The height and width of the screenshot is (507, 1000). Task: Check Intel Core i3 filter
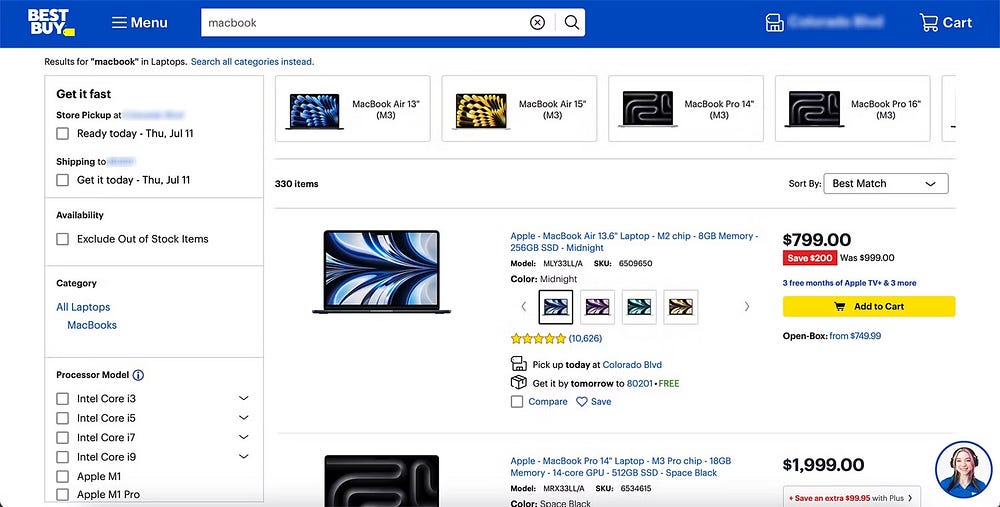62,399
